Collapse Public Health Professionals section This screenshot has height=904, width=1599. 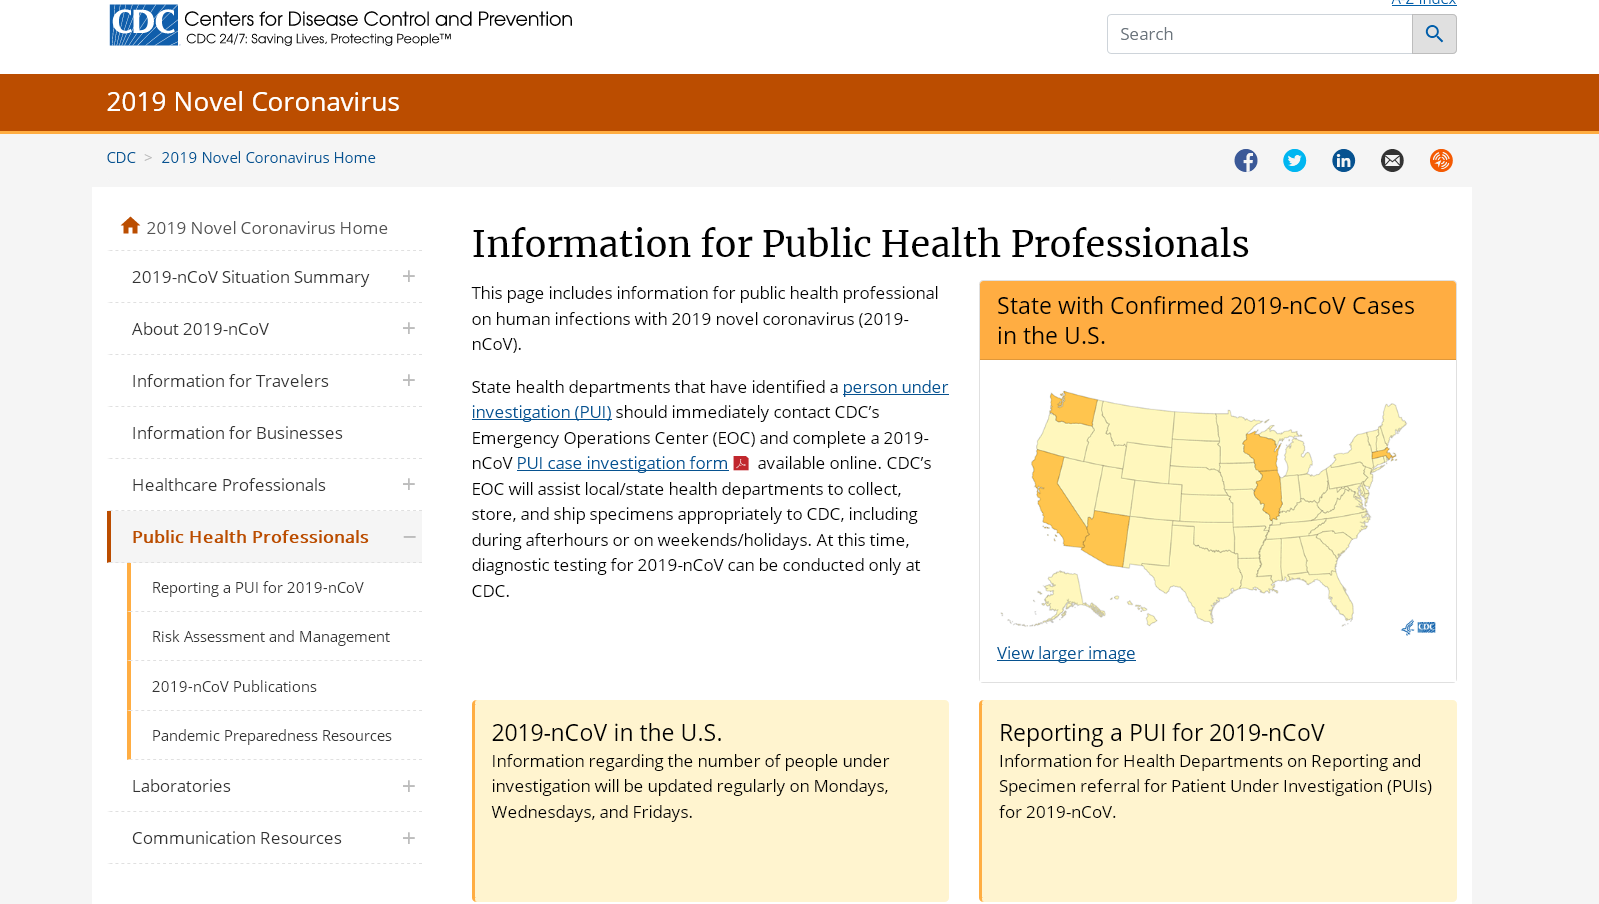pos(409,537)
